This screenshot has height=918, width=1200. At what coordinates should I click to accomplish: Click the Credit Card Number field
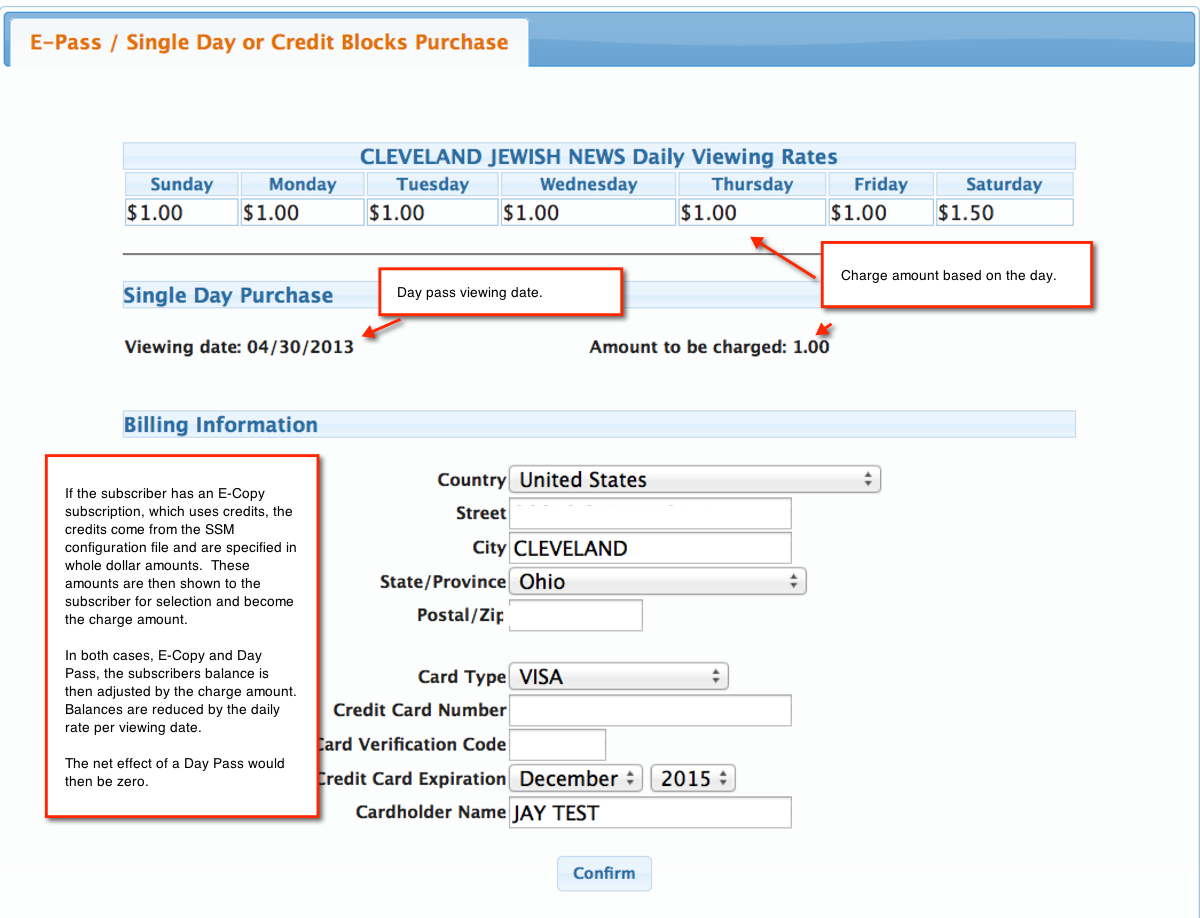coord(650,710)
